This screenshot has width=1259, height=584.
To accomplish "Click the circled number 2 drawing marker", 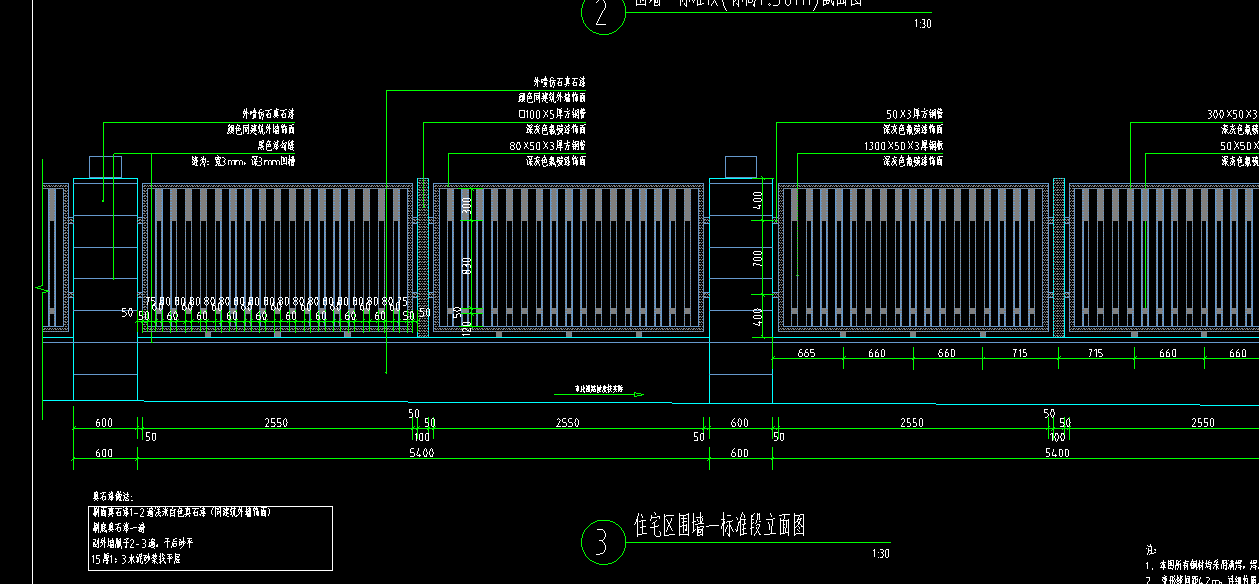I will (x=603, y=14).
